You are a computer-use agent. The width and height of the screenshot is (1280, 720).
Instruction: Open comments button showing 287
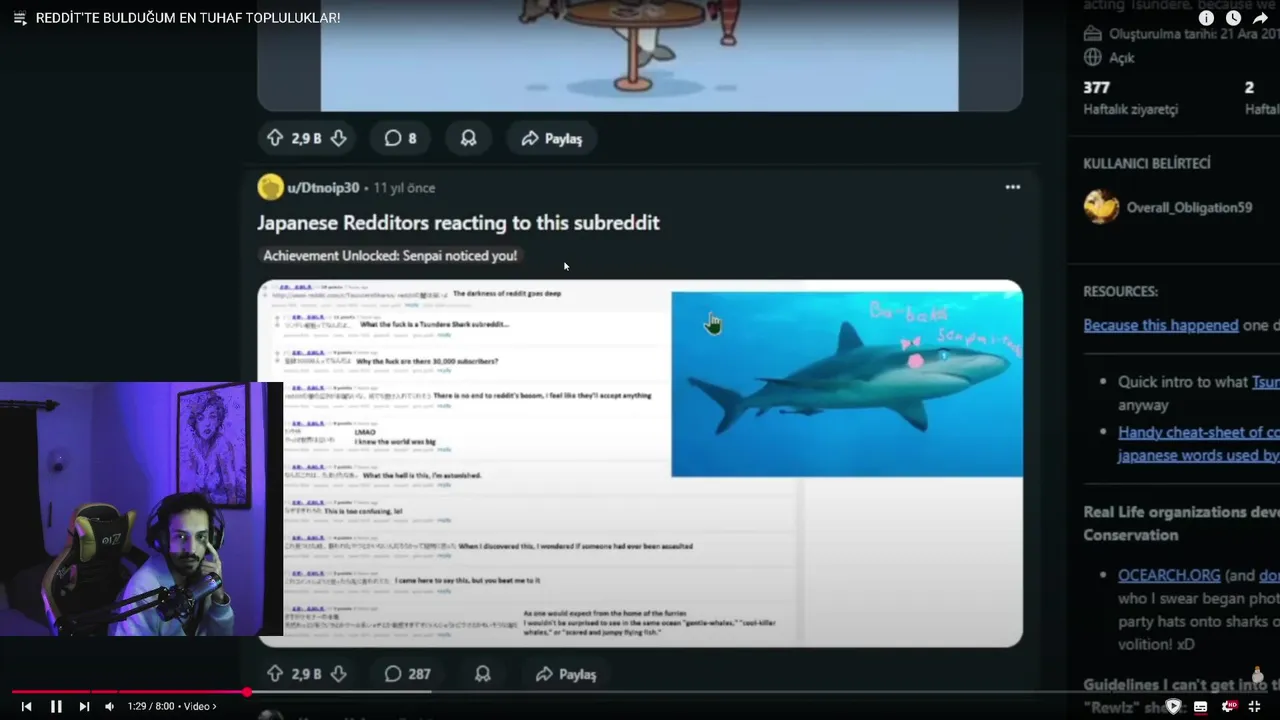[407, 674]
